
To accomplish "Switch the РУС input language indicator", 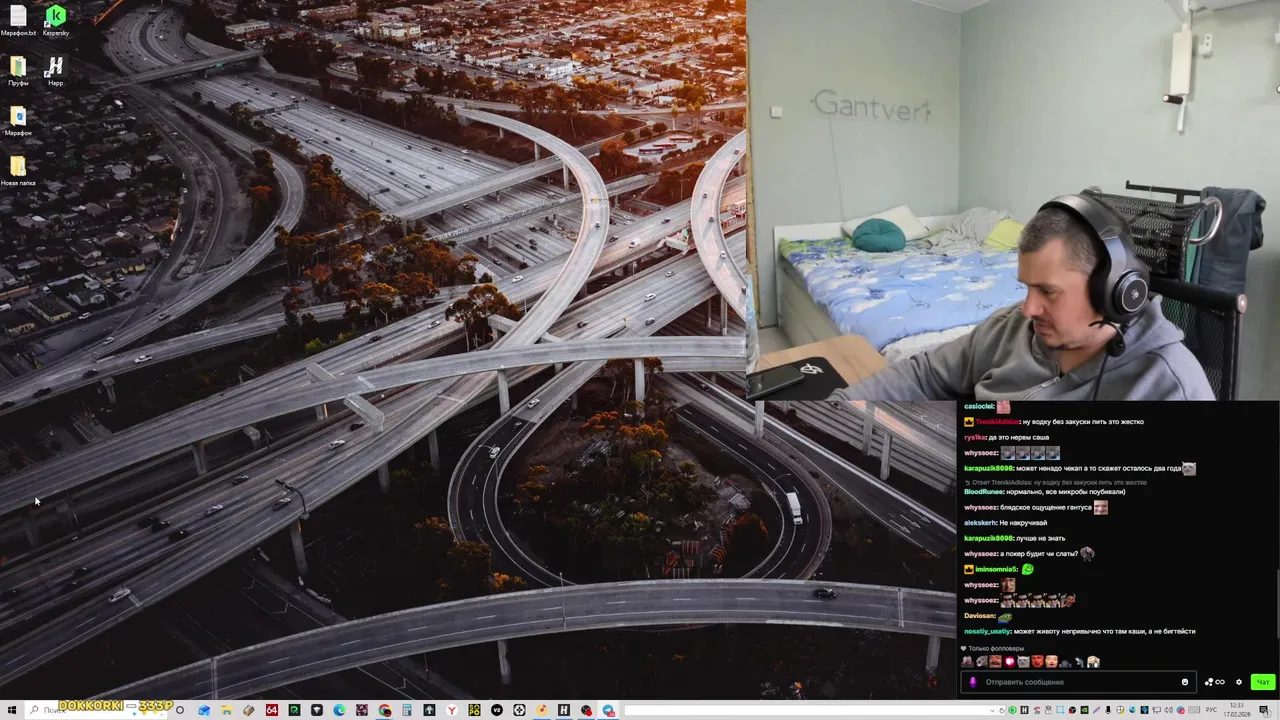I will pos(1211,710).
